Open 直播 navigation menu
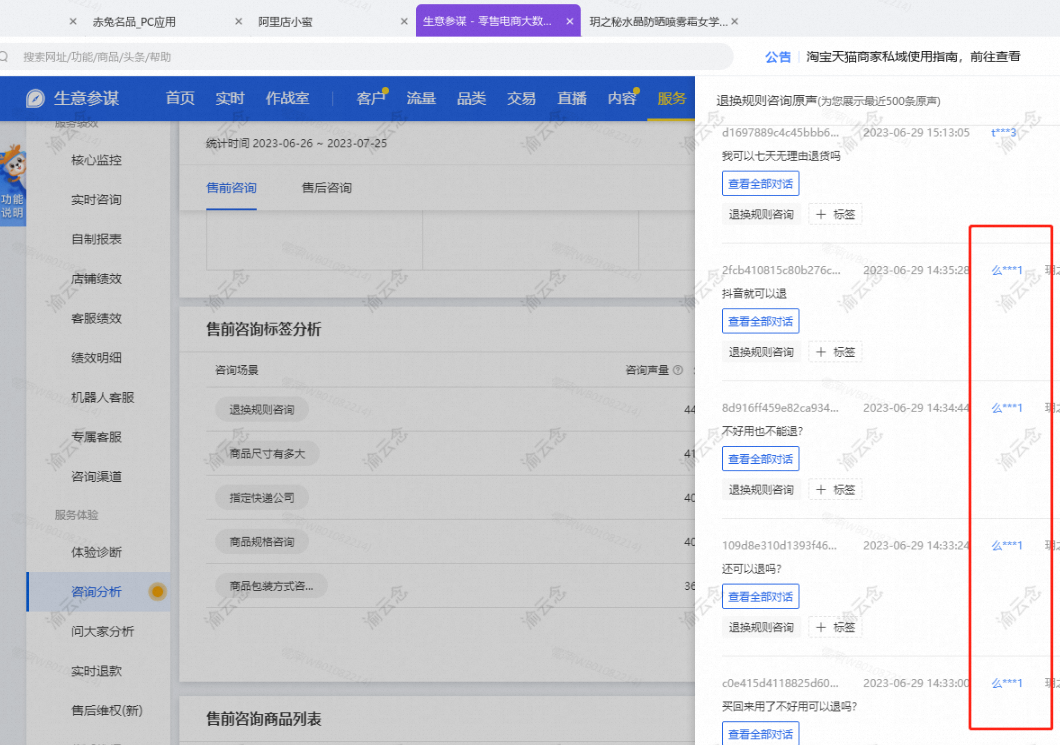The image size is (1060, 745). point(571,99)
